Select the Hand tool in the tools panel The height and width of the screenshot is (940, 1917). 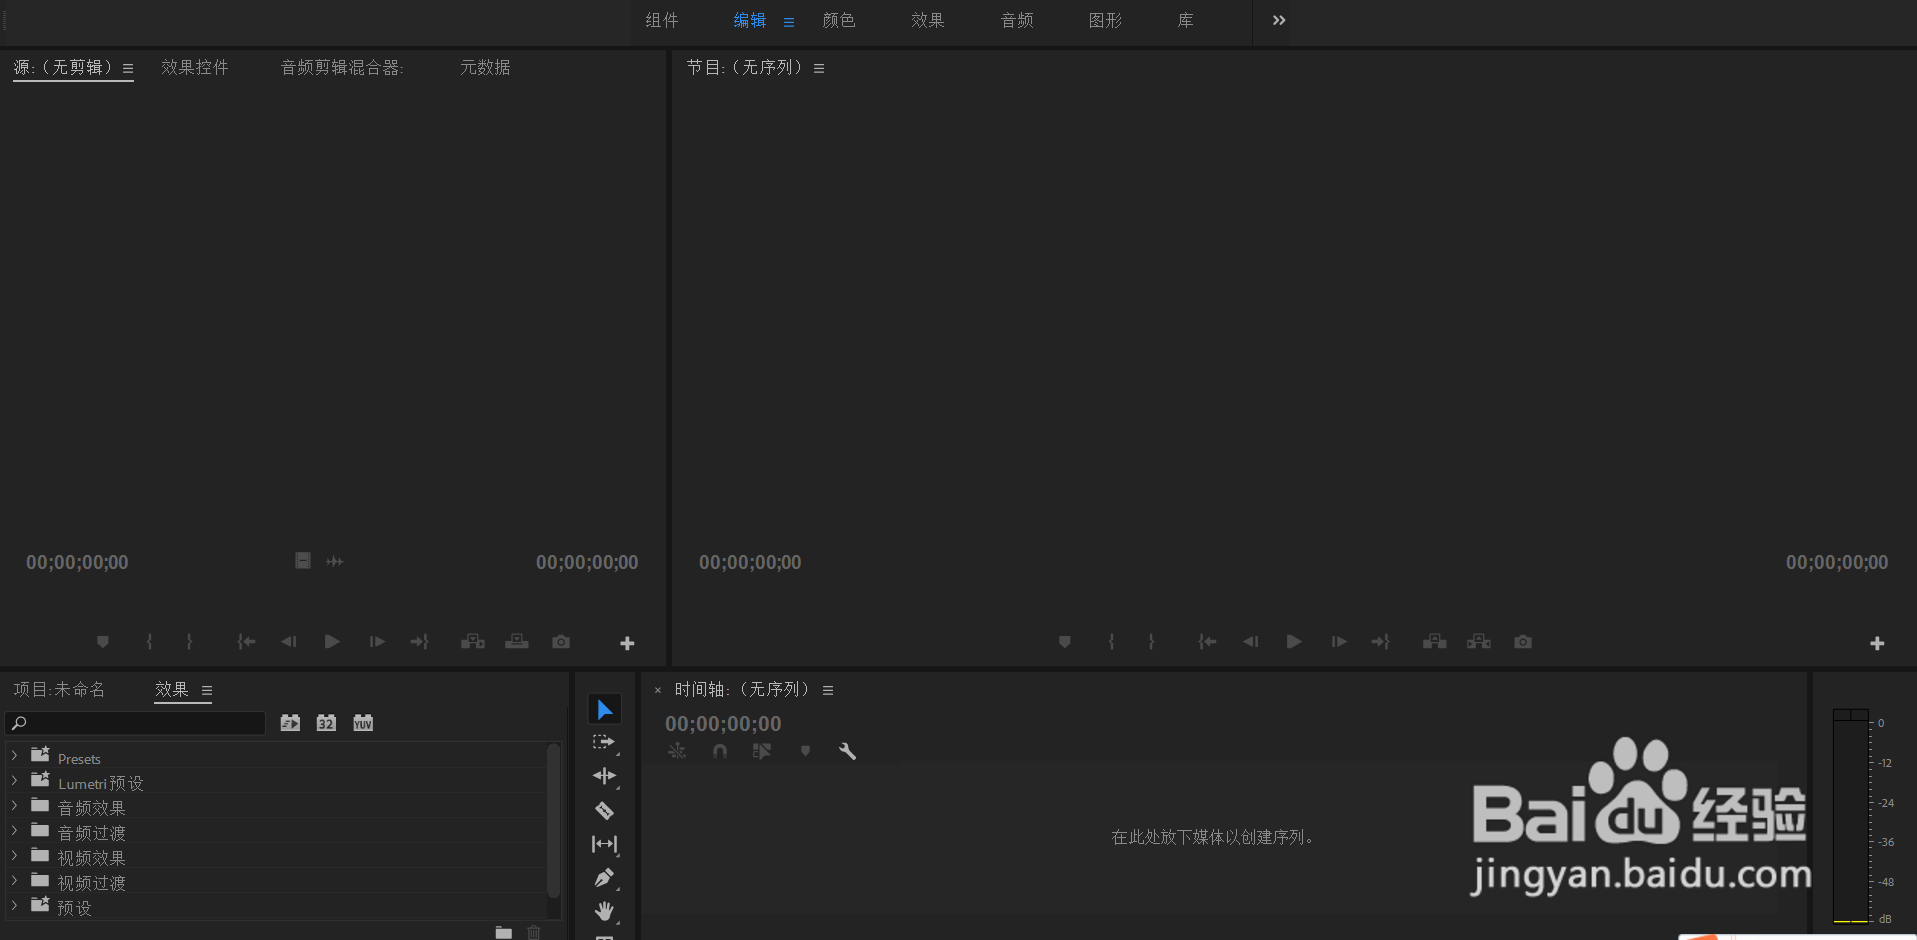coord(604,911)
